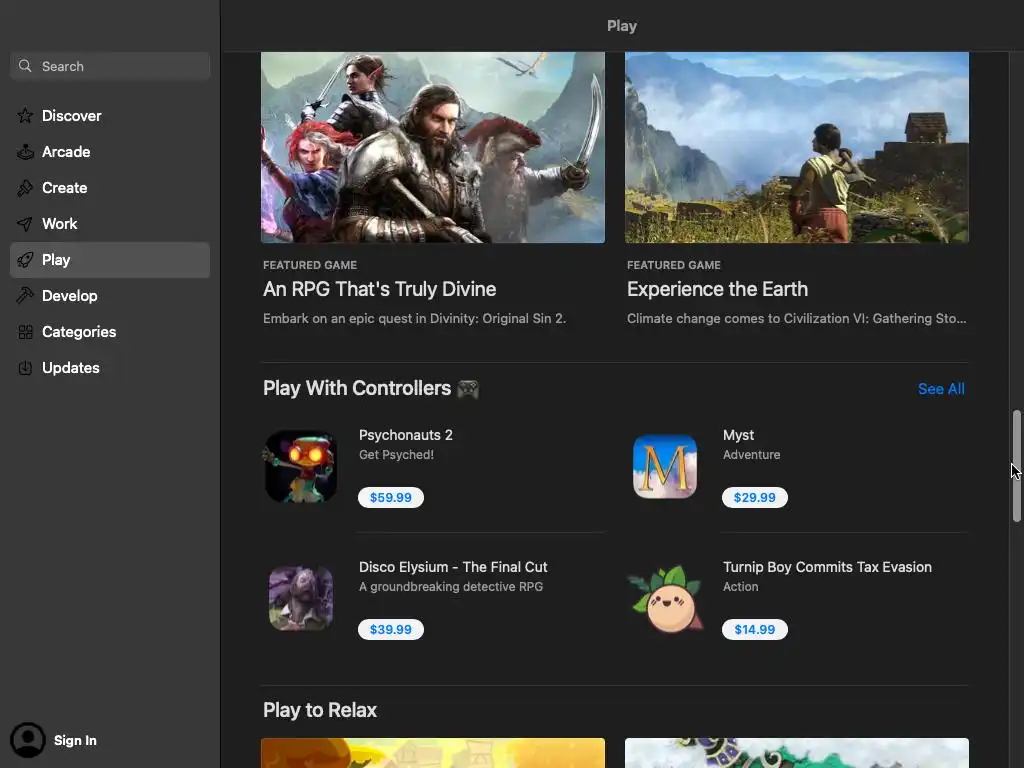The width and height of the screenshot is (1024, 768).
Task: Click 'Turnip Boy Commits Tax Evasion' title
Action: (827, 567)
